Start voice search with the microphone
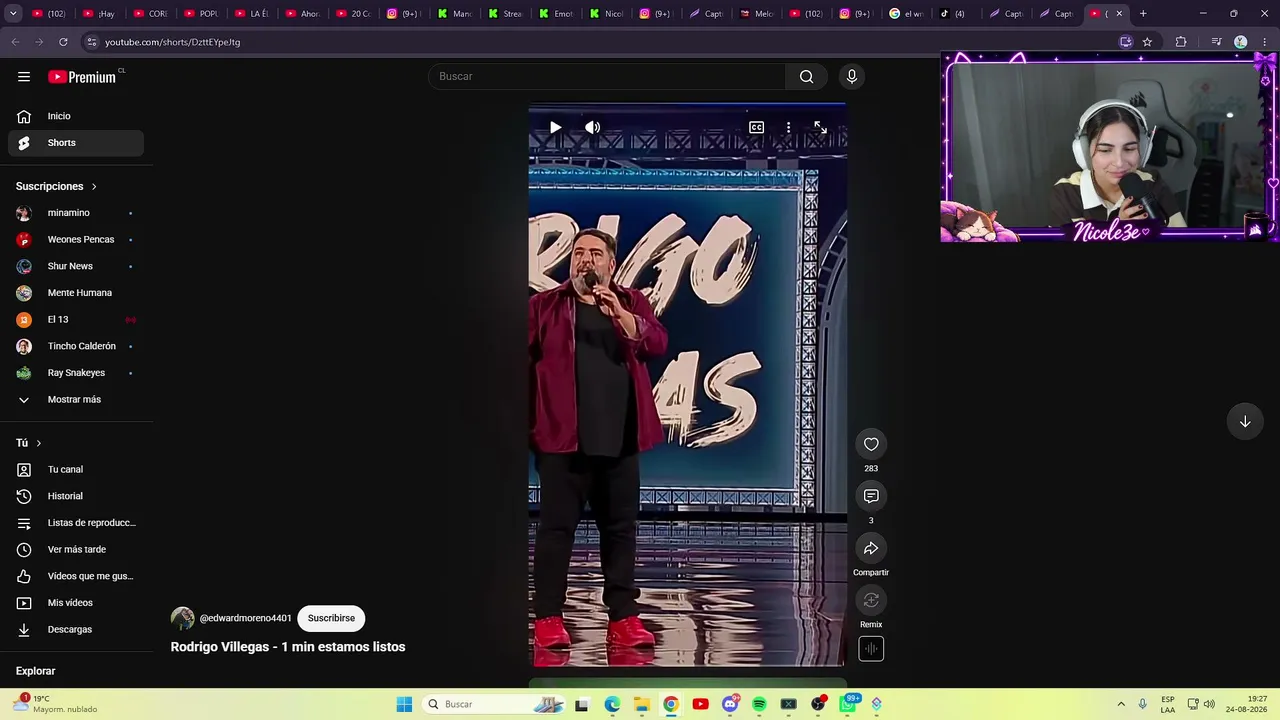 pyautogui.click(x=852, y=77)
